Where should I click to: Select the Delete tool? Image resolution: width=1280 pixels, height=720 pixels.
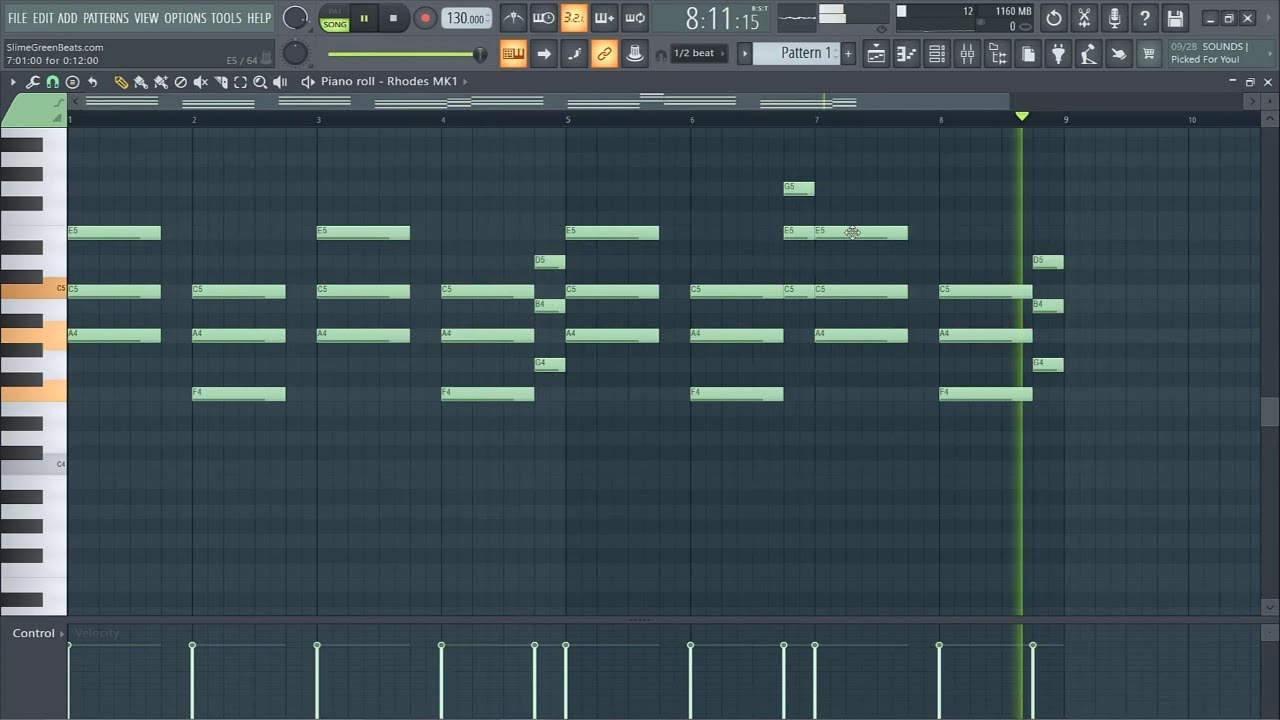(180, 82)
